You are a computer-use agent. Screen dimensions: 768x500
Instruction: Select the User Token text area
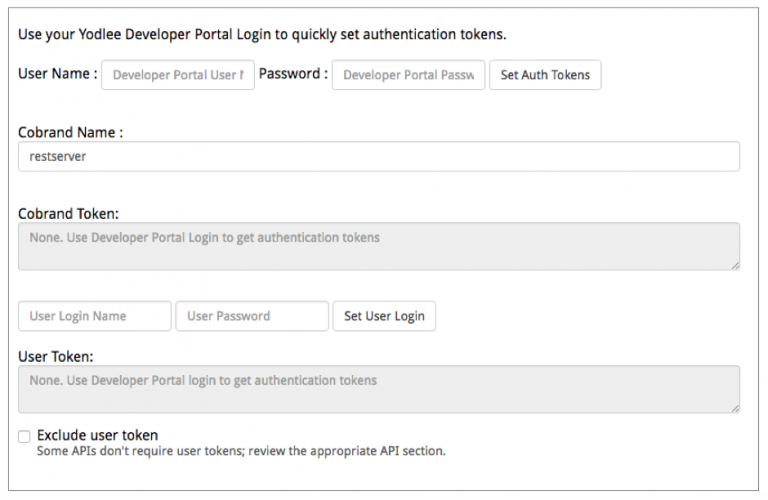click(x=379, y=388)
